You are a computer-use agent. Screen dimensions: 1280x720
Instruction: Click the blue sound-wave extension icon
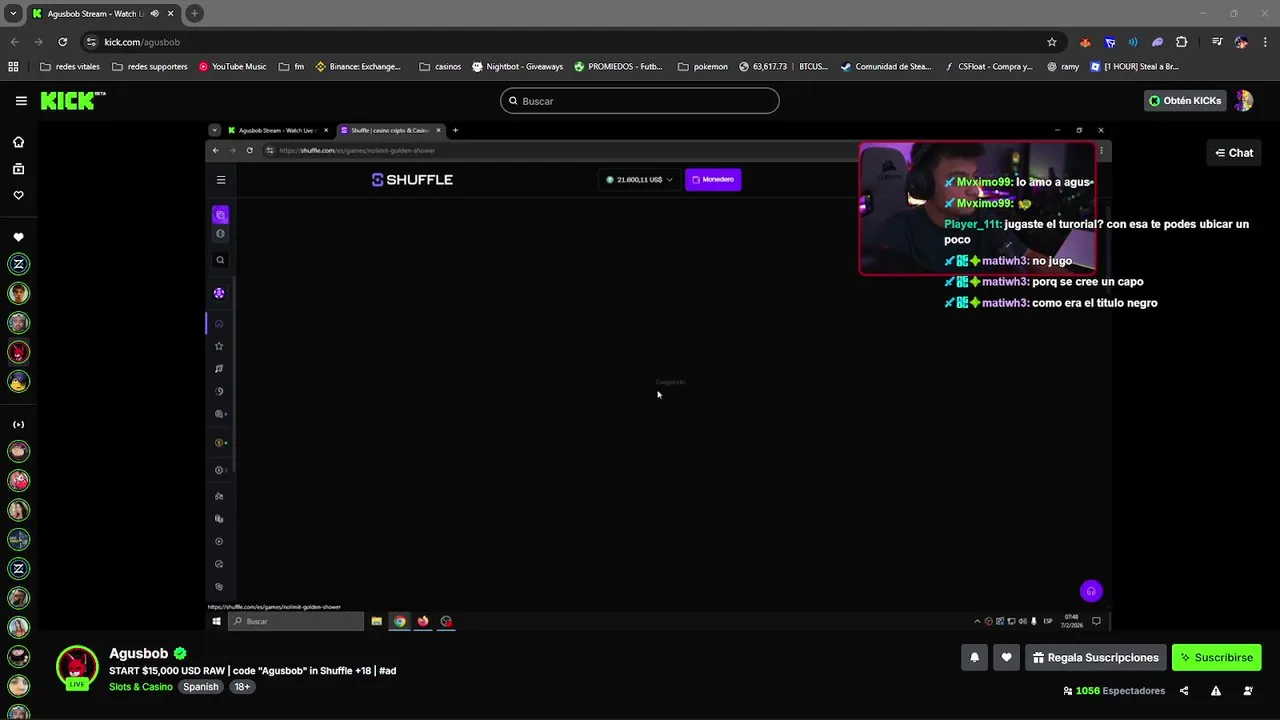pyautogui.click(x=1133, y=42)
